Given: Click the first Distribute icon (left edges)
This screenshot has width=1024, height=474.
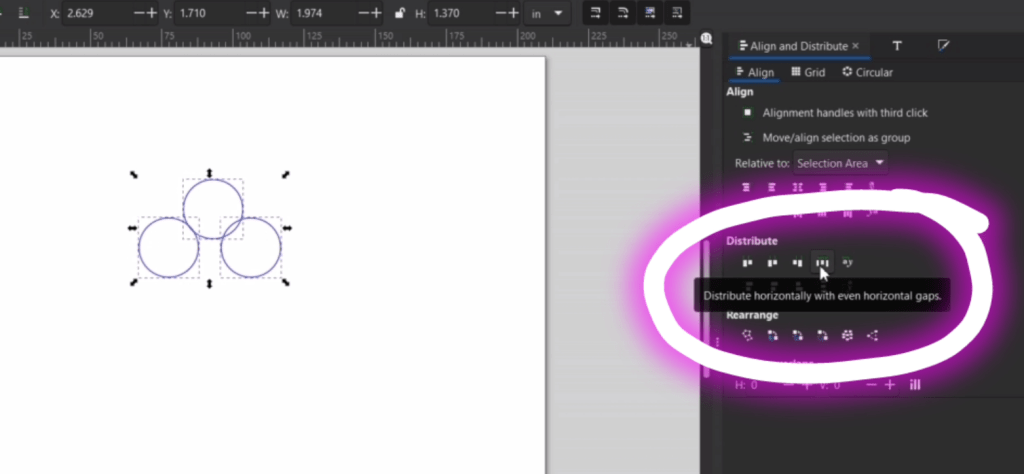Looking at the screenshot, I should 747,263.
